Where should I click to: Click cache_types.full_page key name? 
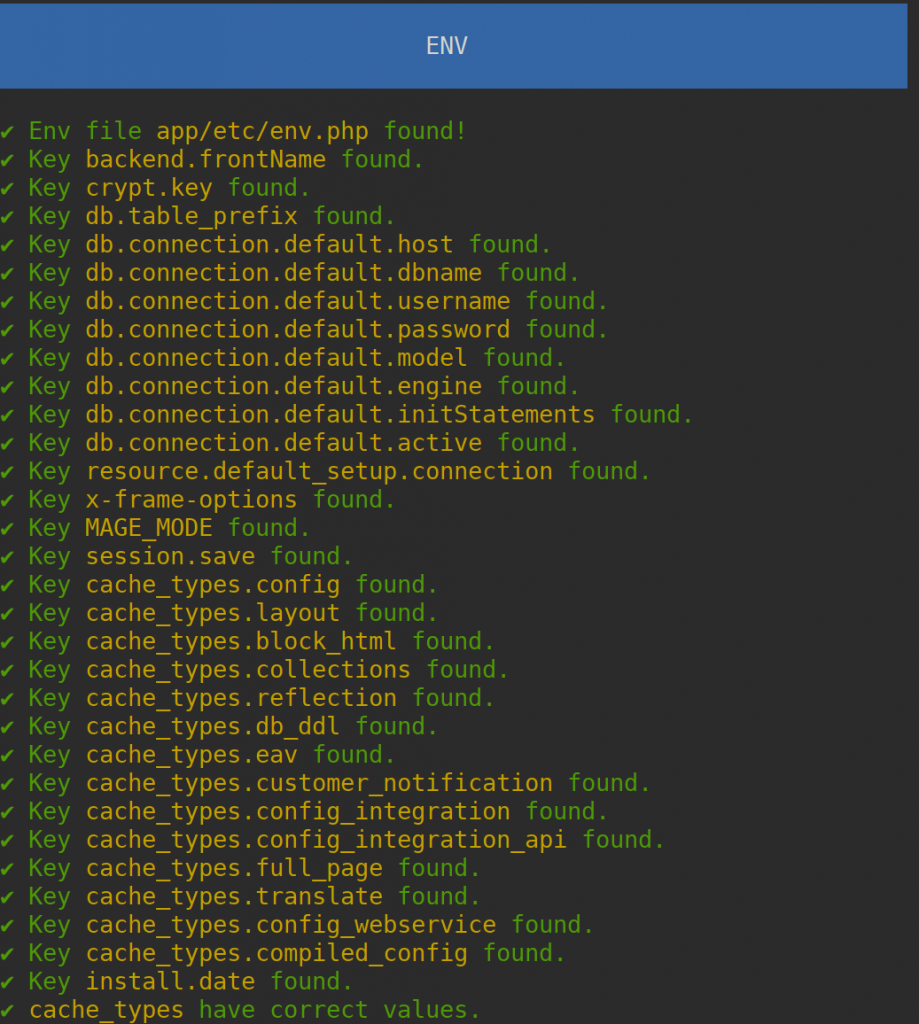pos(234,868)
